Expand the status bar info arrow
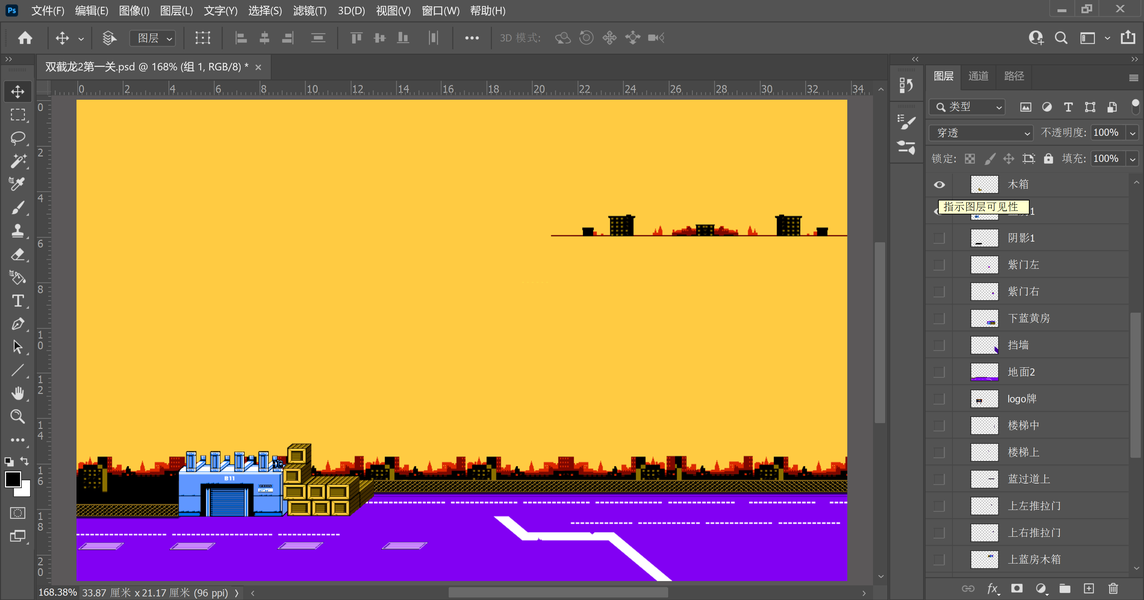The height and width of the screenshot is (600, 1144). point(237,593)
